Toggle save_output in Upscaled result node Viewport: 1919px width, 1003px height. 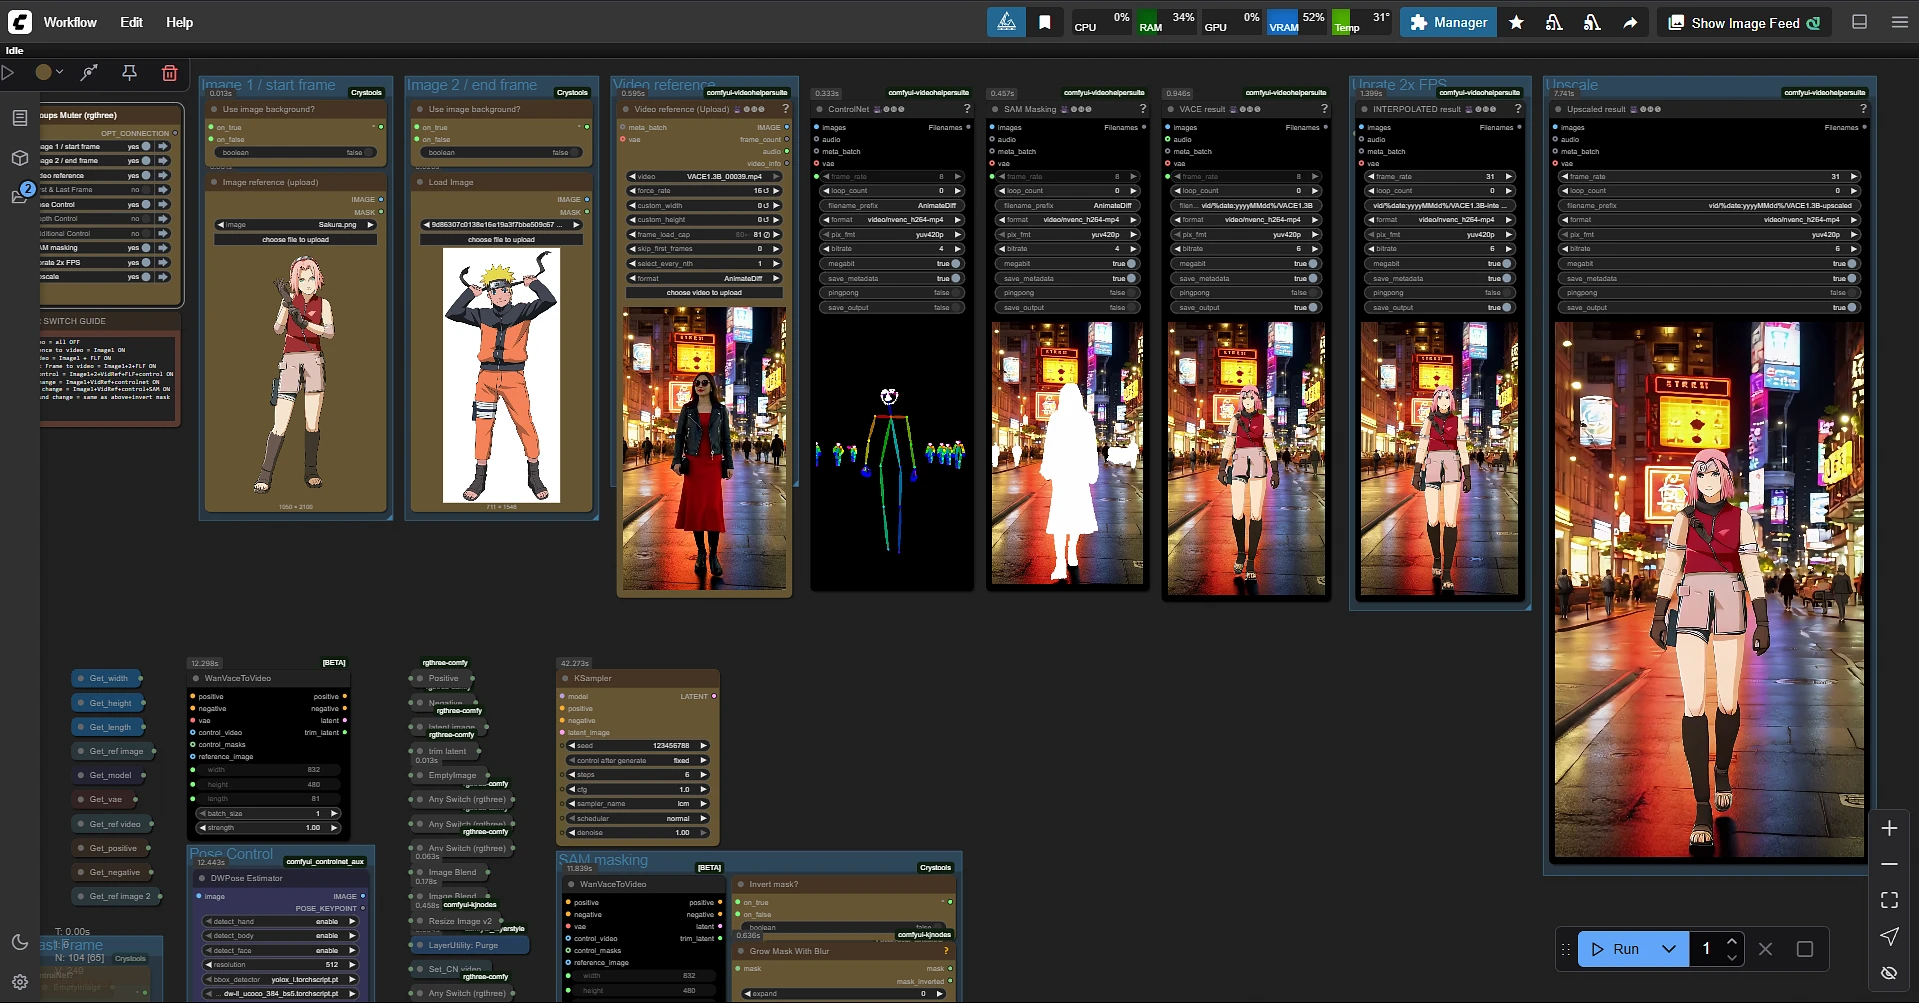pyautogui.click(x=1850, y=307)
